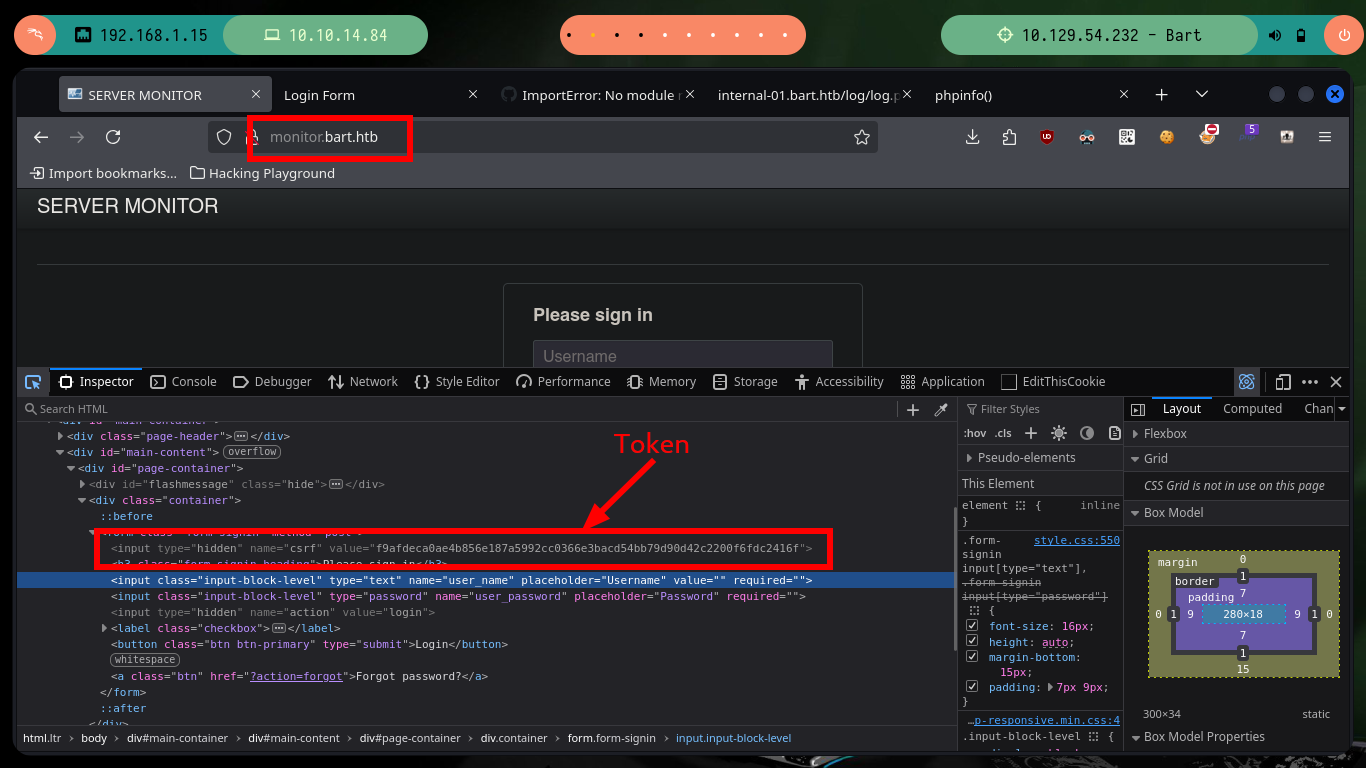Enable Responsive Design Mode
Screen dimensions: 1366x768
click(x=1282, y=382)
